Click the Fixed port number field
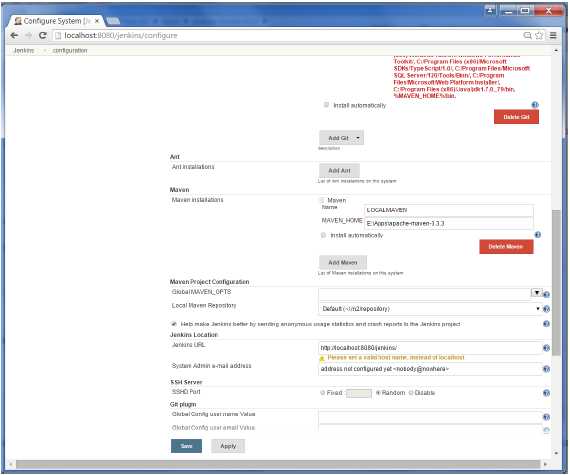 click(359, 393)
